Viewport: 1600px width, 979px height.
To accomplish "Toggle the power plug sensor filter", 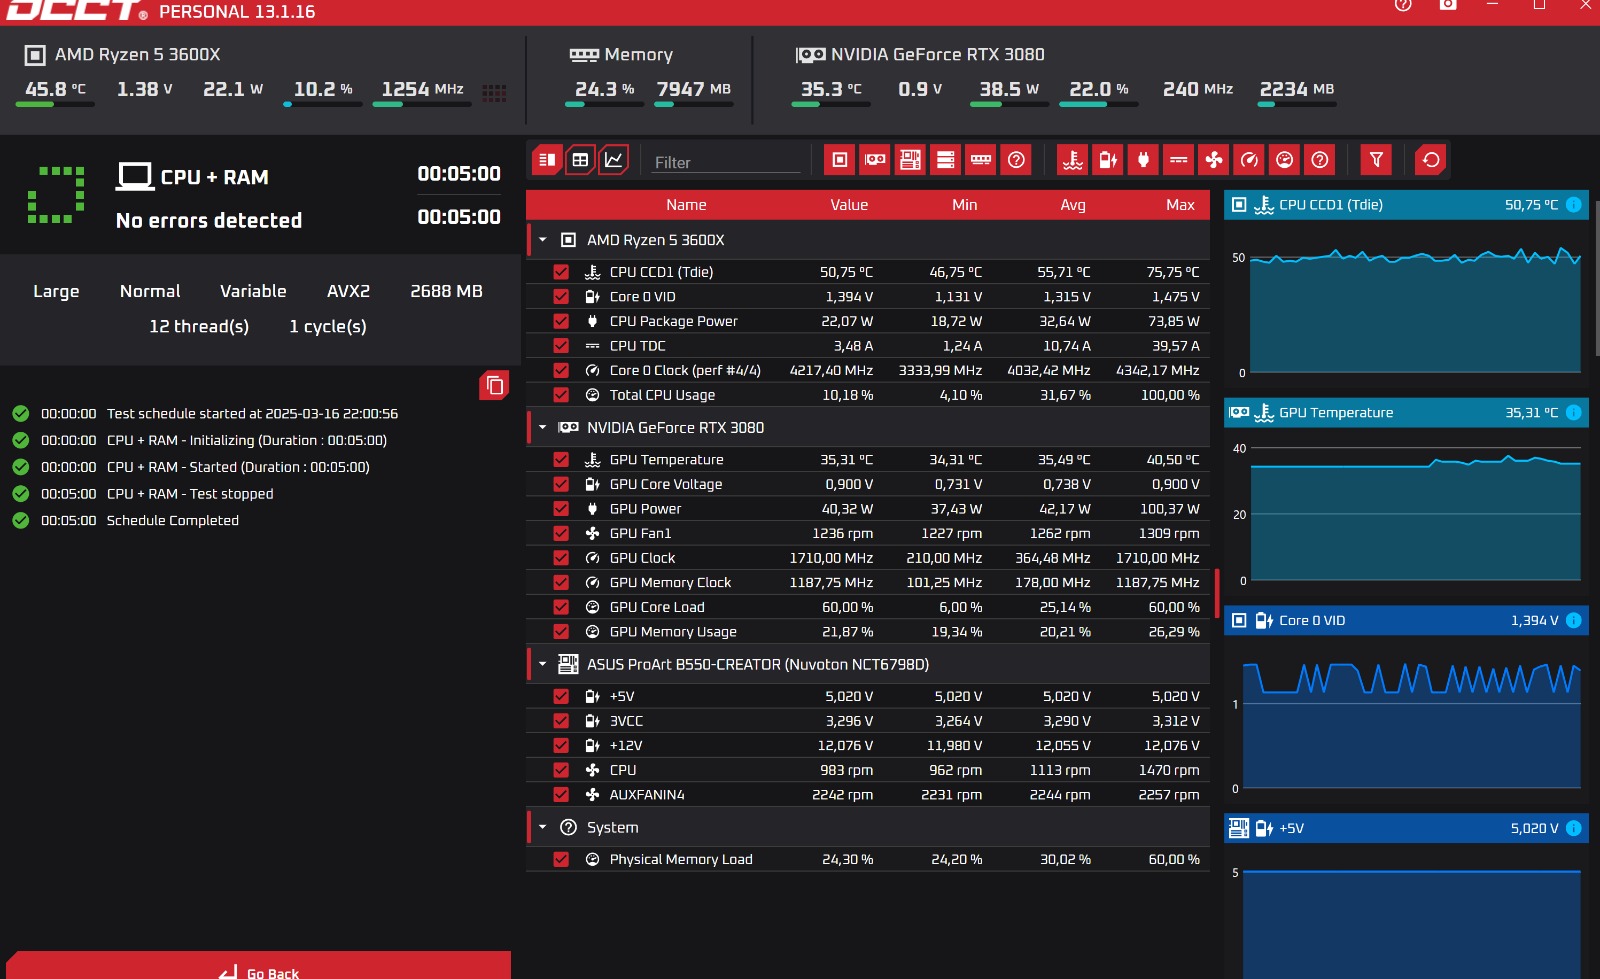I will pos(1143,160).
